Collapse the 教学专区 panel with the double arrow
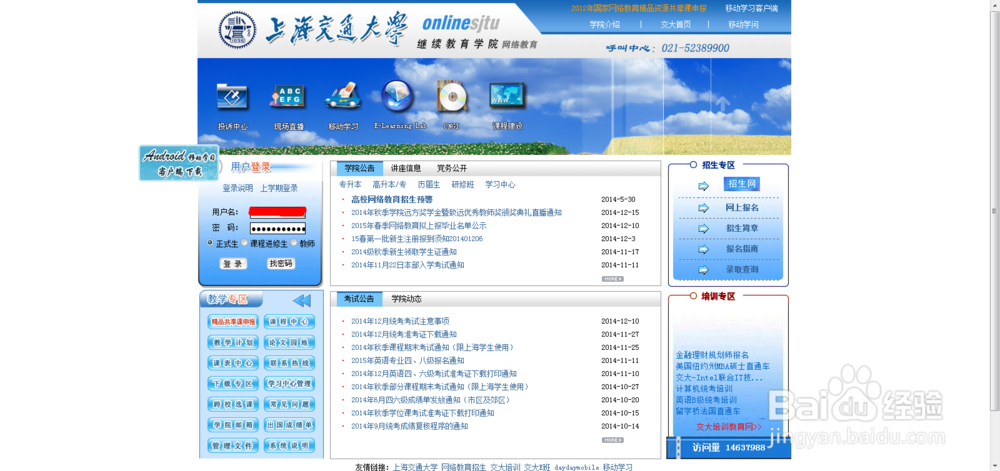 pos(302,300)
